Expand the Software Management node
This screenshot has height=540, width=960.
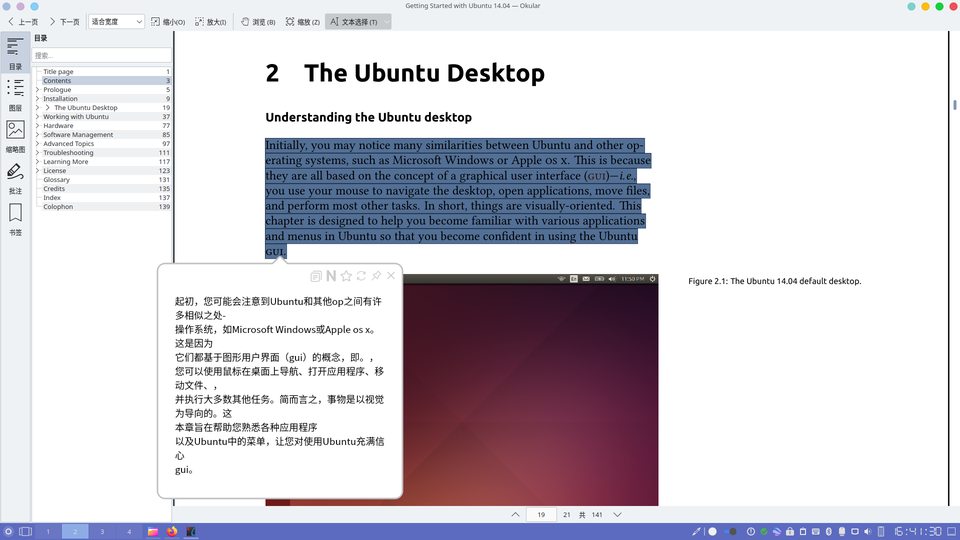[37, 135]
